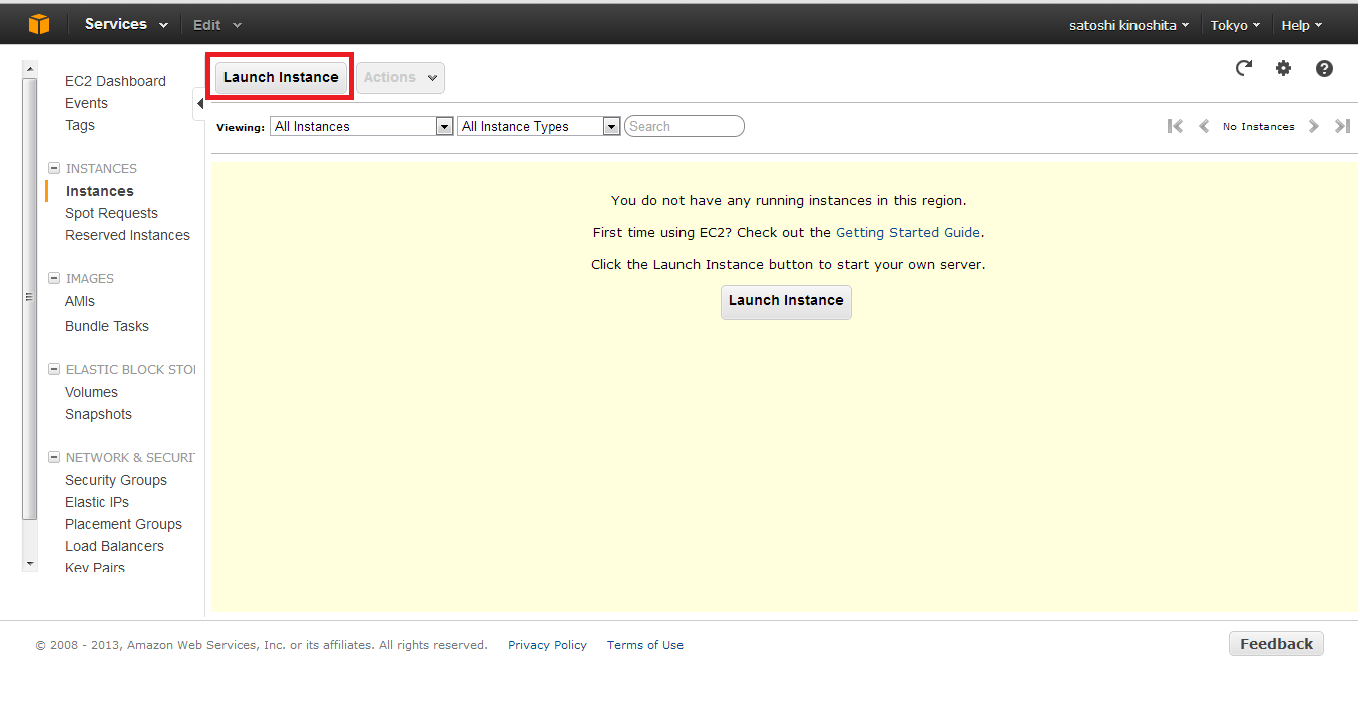The image size is (1360, 702).
Task: Click the sidebar scrollbar up arrow
Action: point(29,68)
